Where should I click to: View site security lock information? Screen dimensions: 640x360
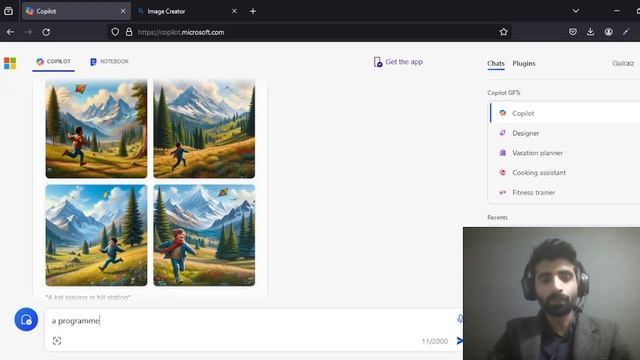coord(129,32)
